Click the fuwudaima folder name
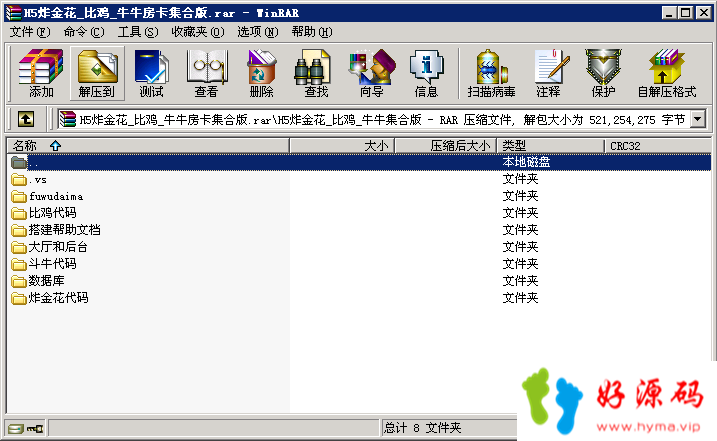Image resolution: width=717 pixels, height=441 pixels. click(x=56, y=197)
